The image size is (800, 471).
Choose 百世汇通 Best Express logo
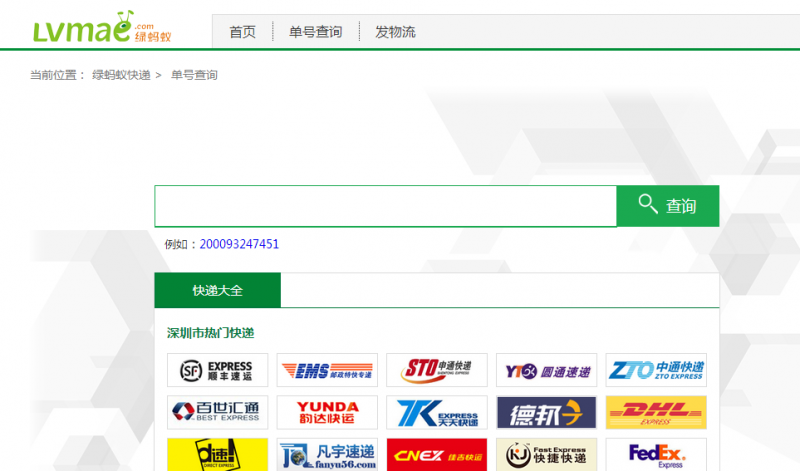tap(217, 412)
